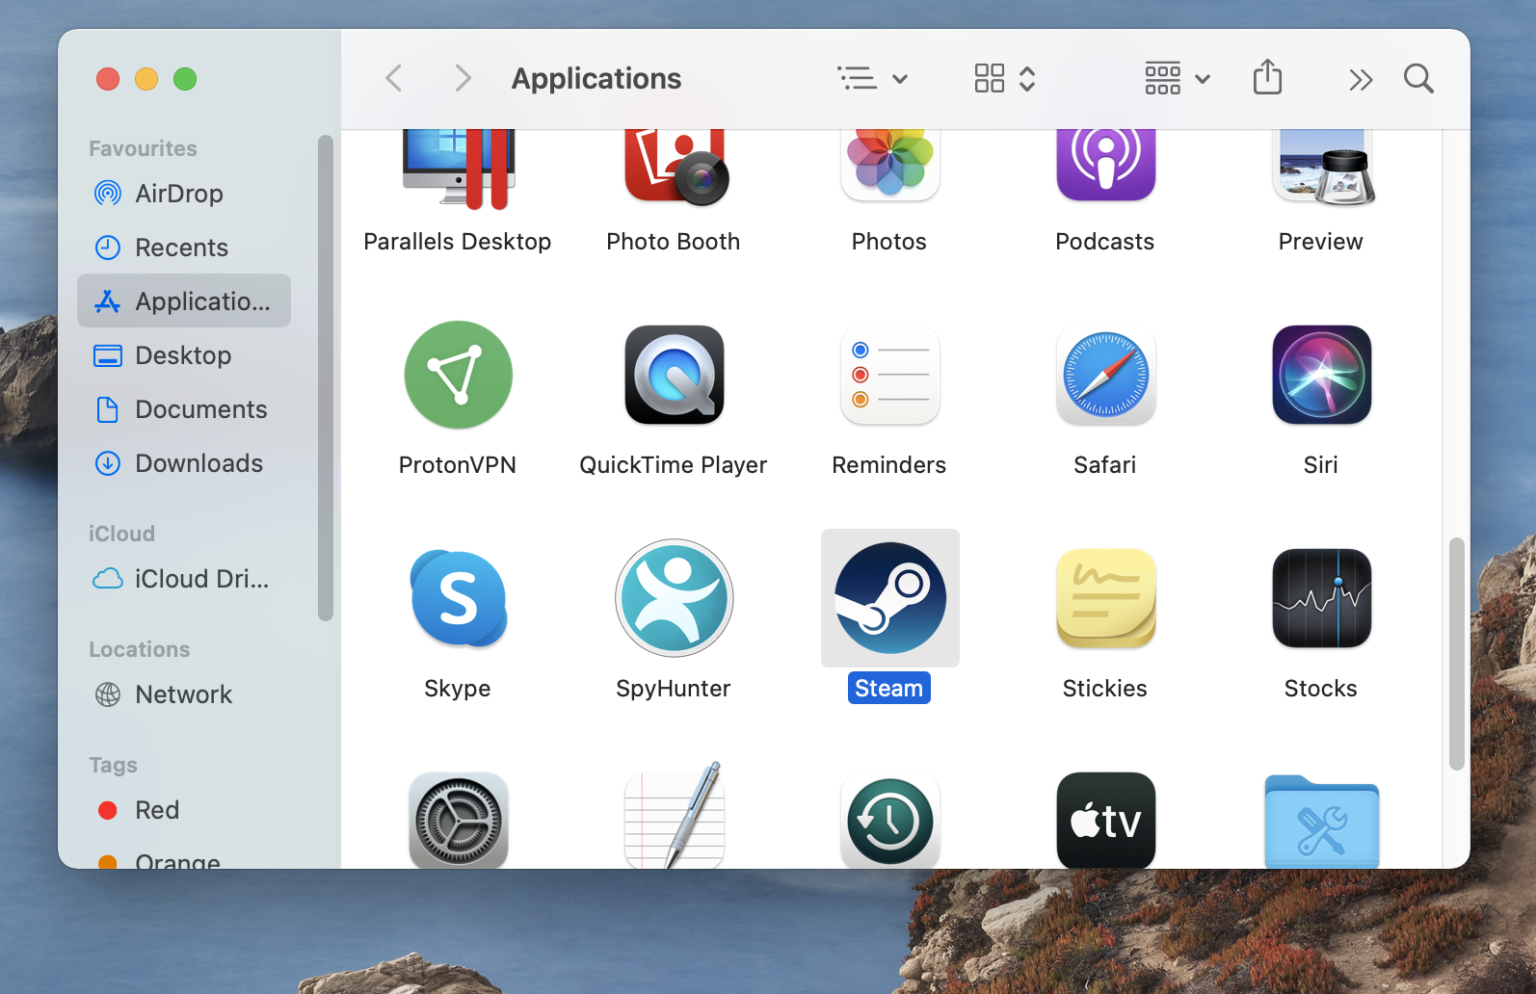Select the Red tag
This screenshot has width=1536, height=994.
point(184,810)
